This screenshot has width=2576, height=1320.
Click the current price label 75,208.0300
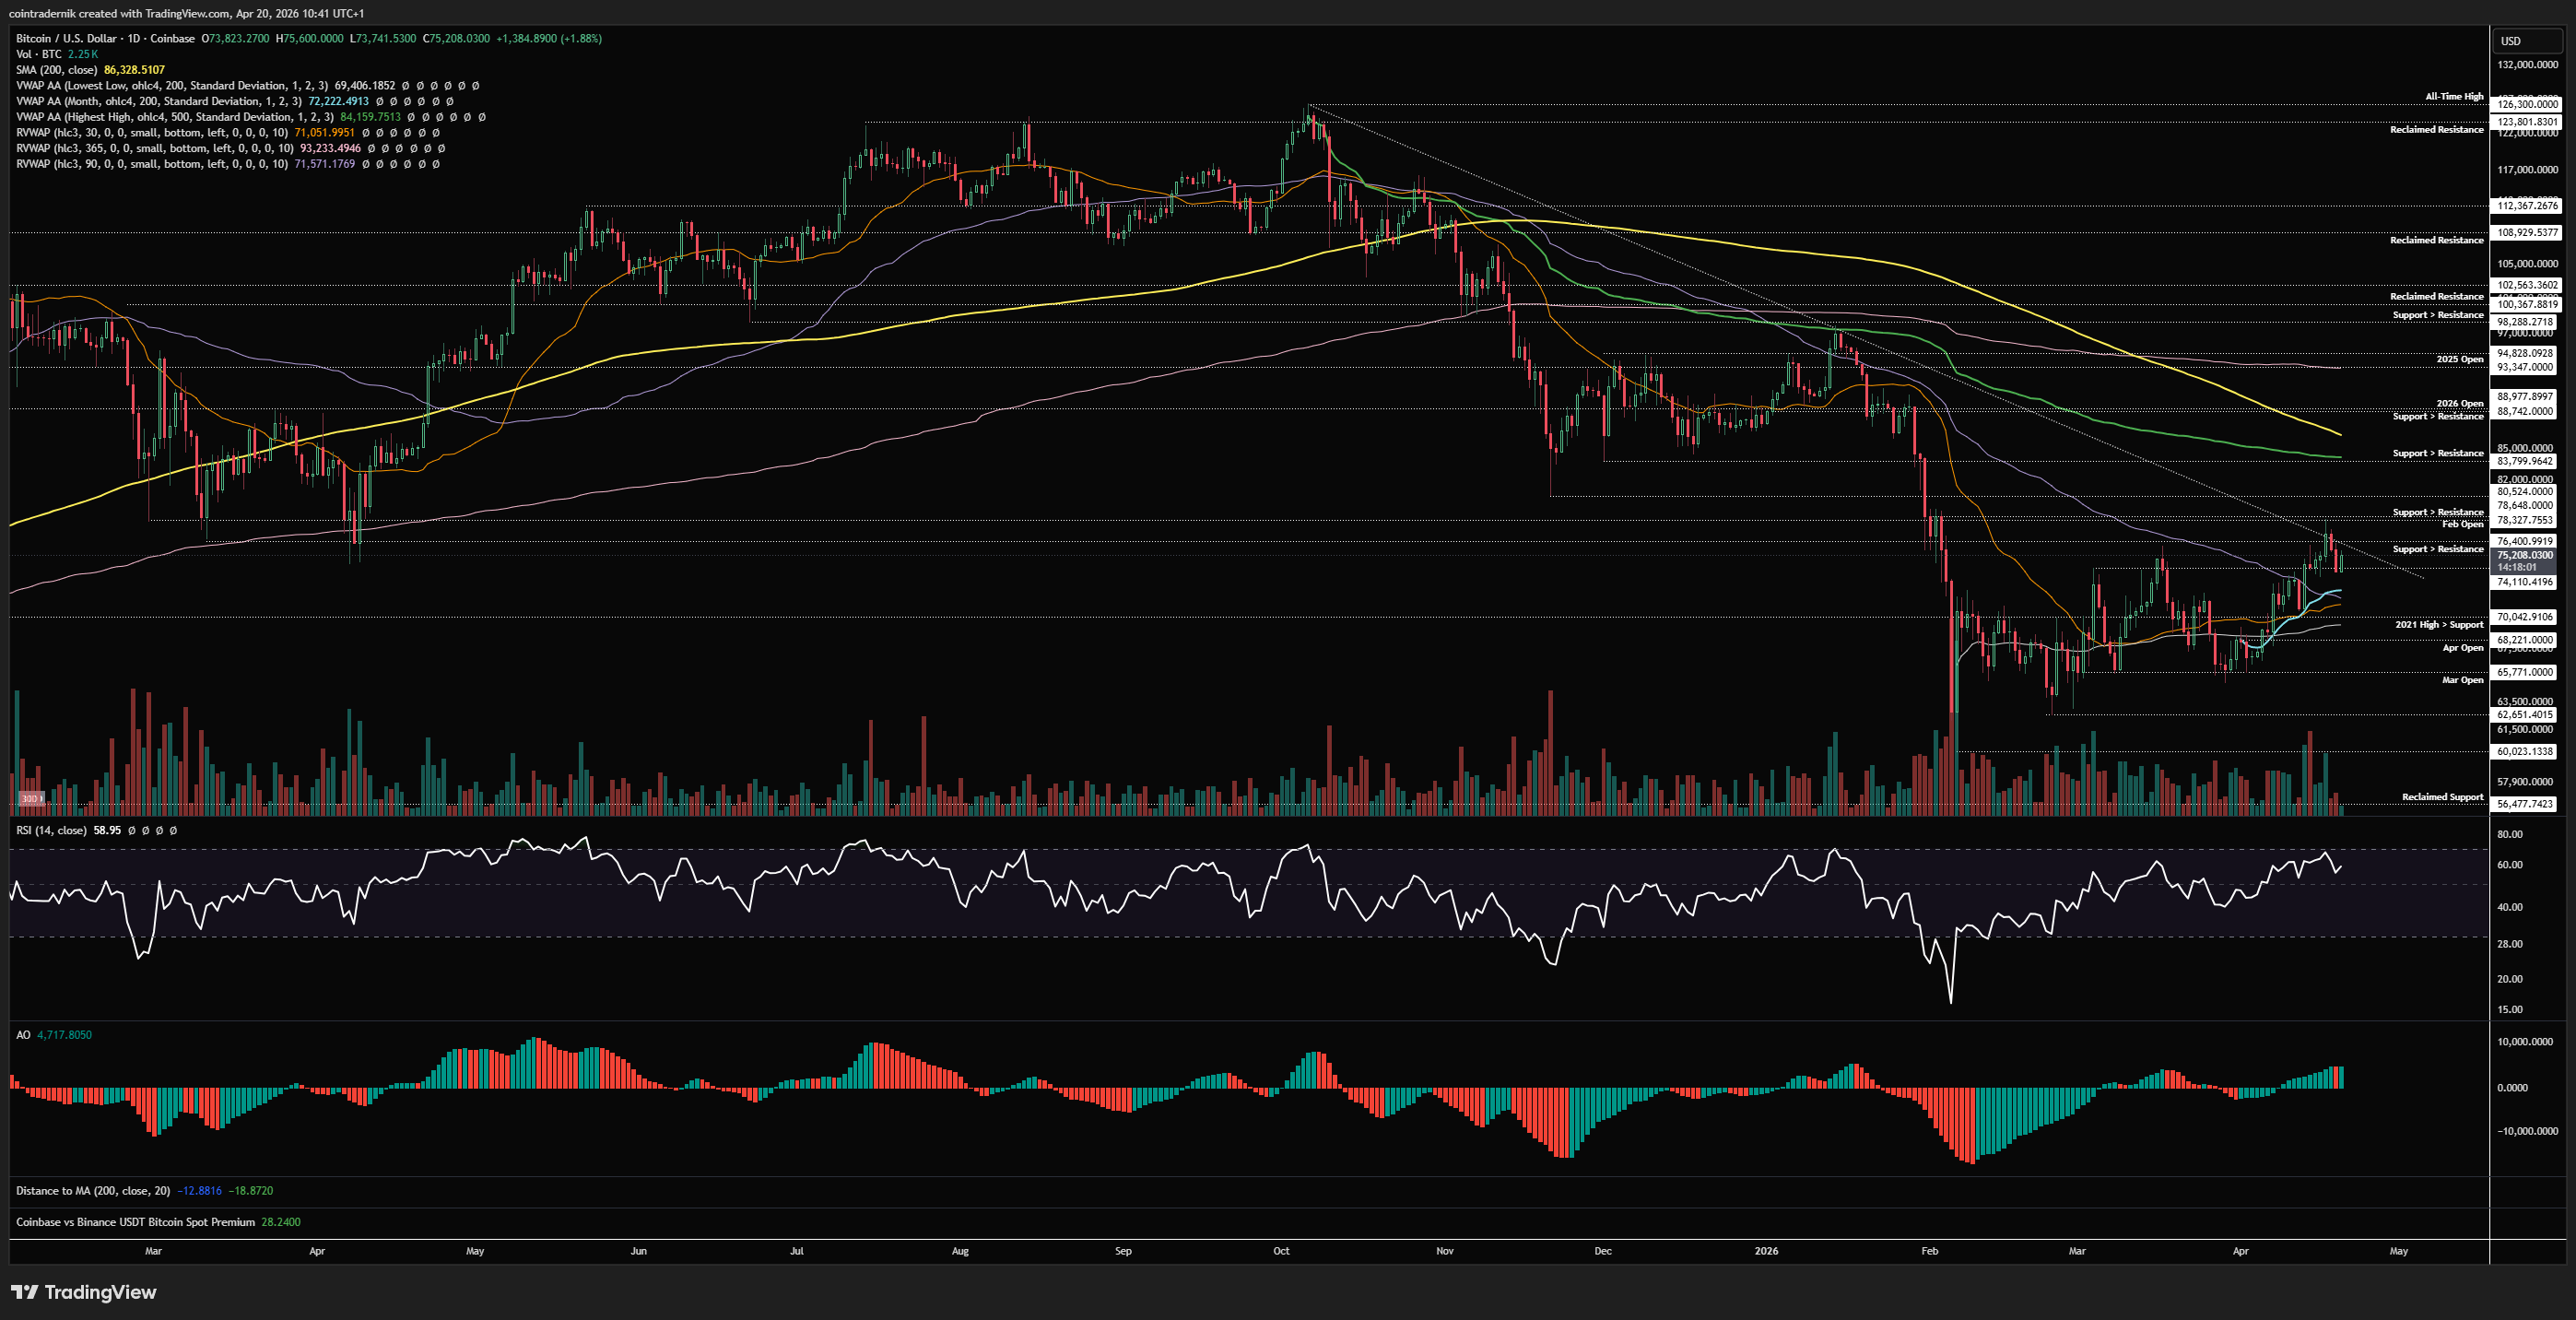(2524, 555)
